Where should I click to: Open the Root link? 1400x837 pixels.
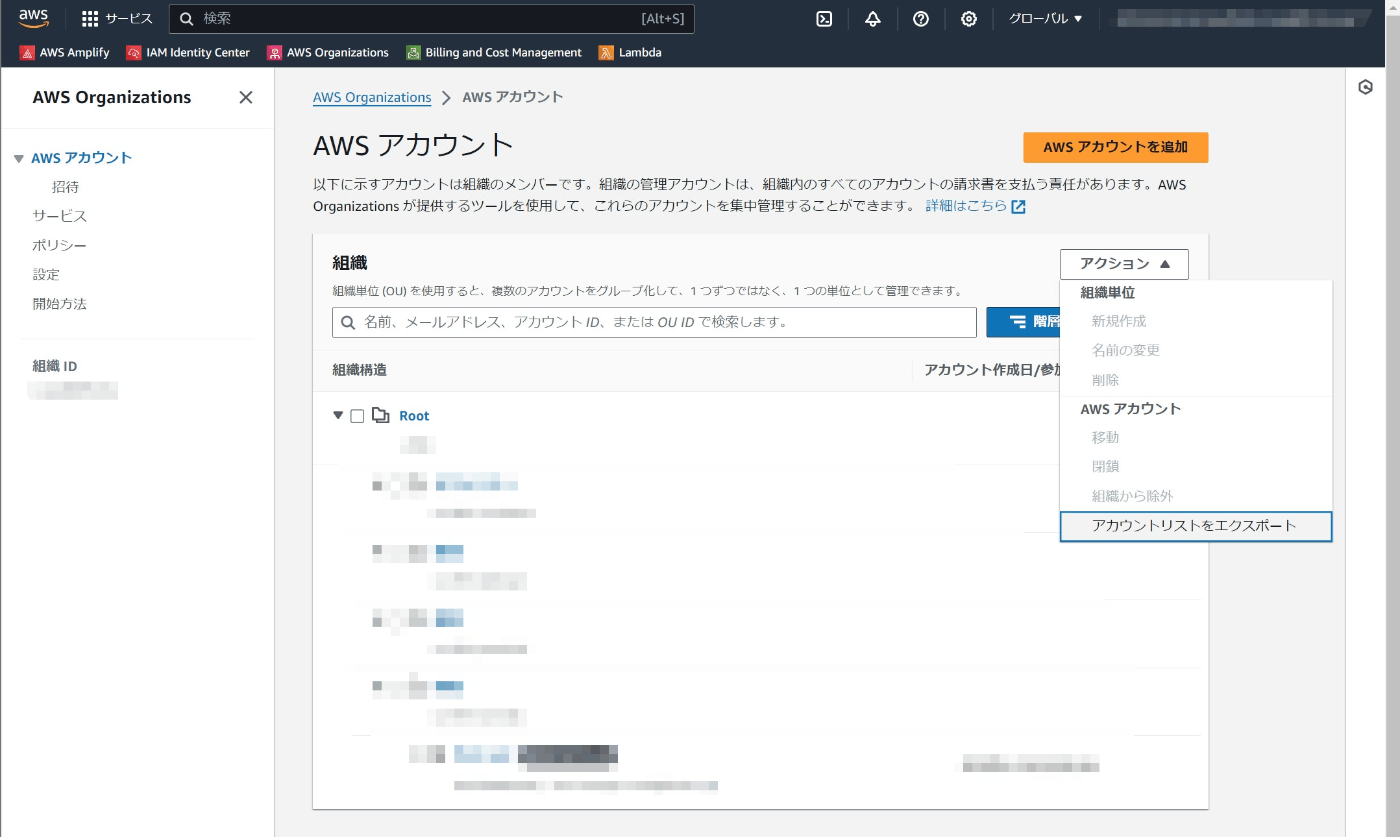click(414, 416)
